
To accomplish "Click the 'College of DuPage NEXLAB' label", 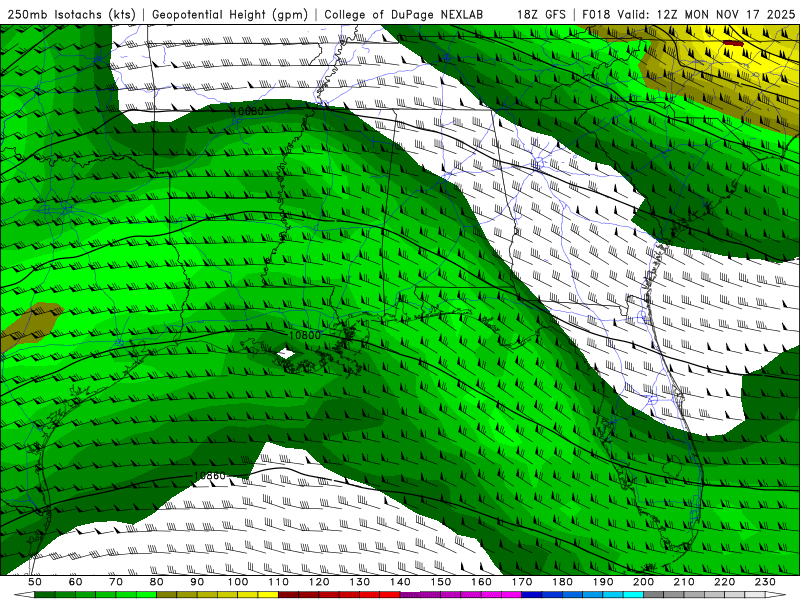I will (x=403, y=14).
